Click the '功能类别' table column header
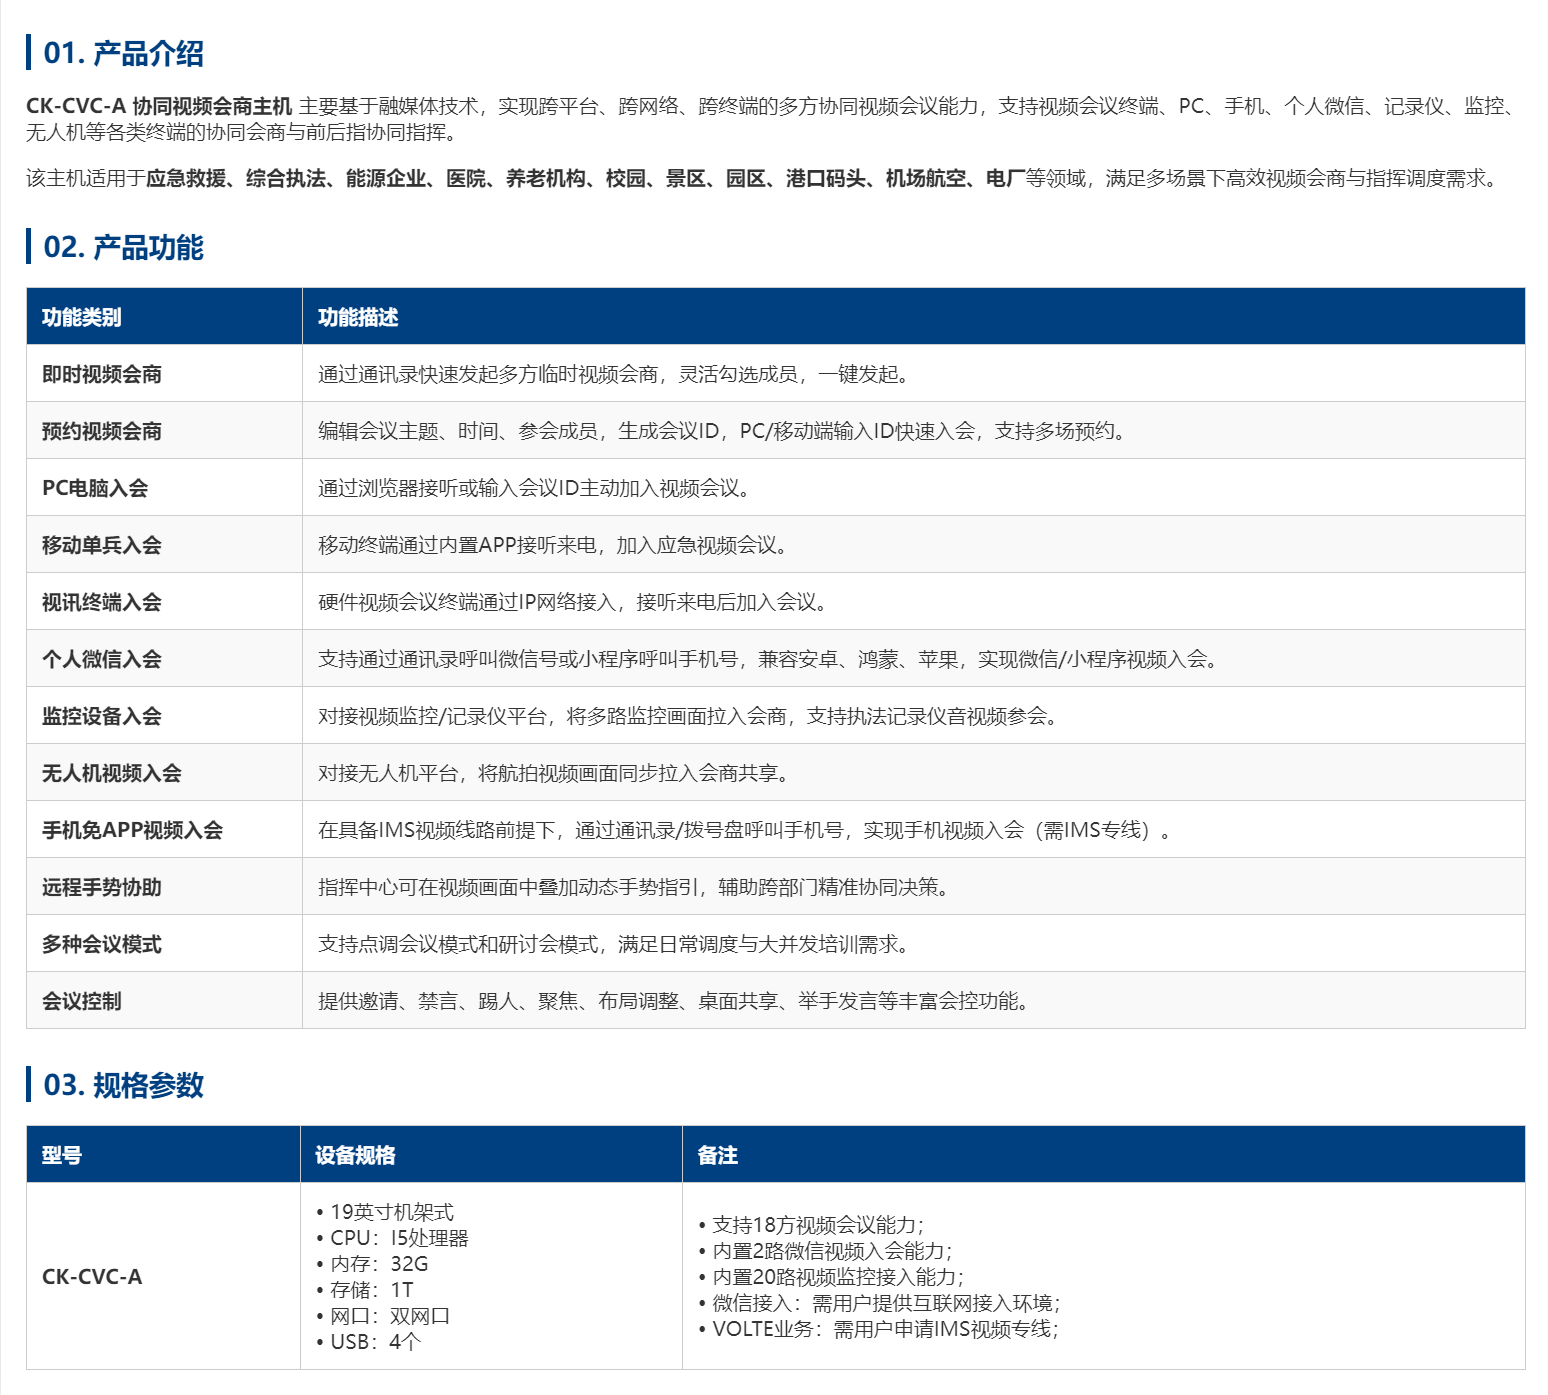The height and width of the screenshot is (1395, 1548). (x=81, y=317)
